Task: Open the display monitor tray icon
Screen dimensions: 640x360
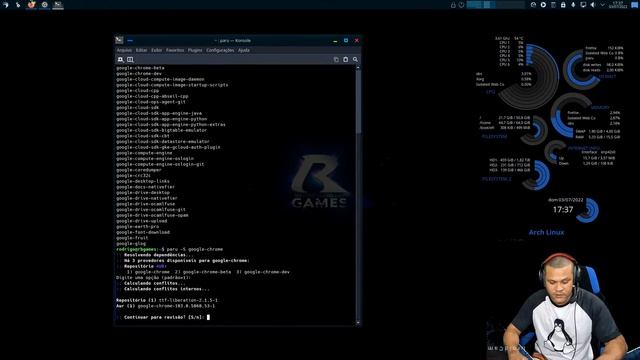Action: pos(583,5)
